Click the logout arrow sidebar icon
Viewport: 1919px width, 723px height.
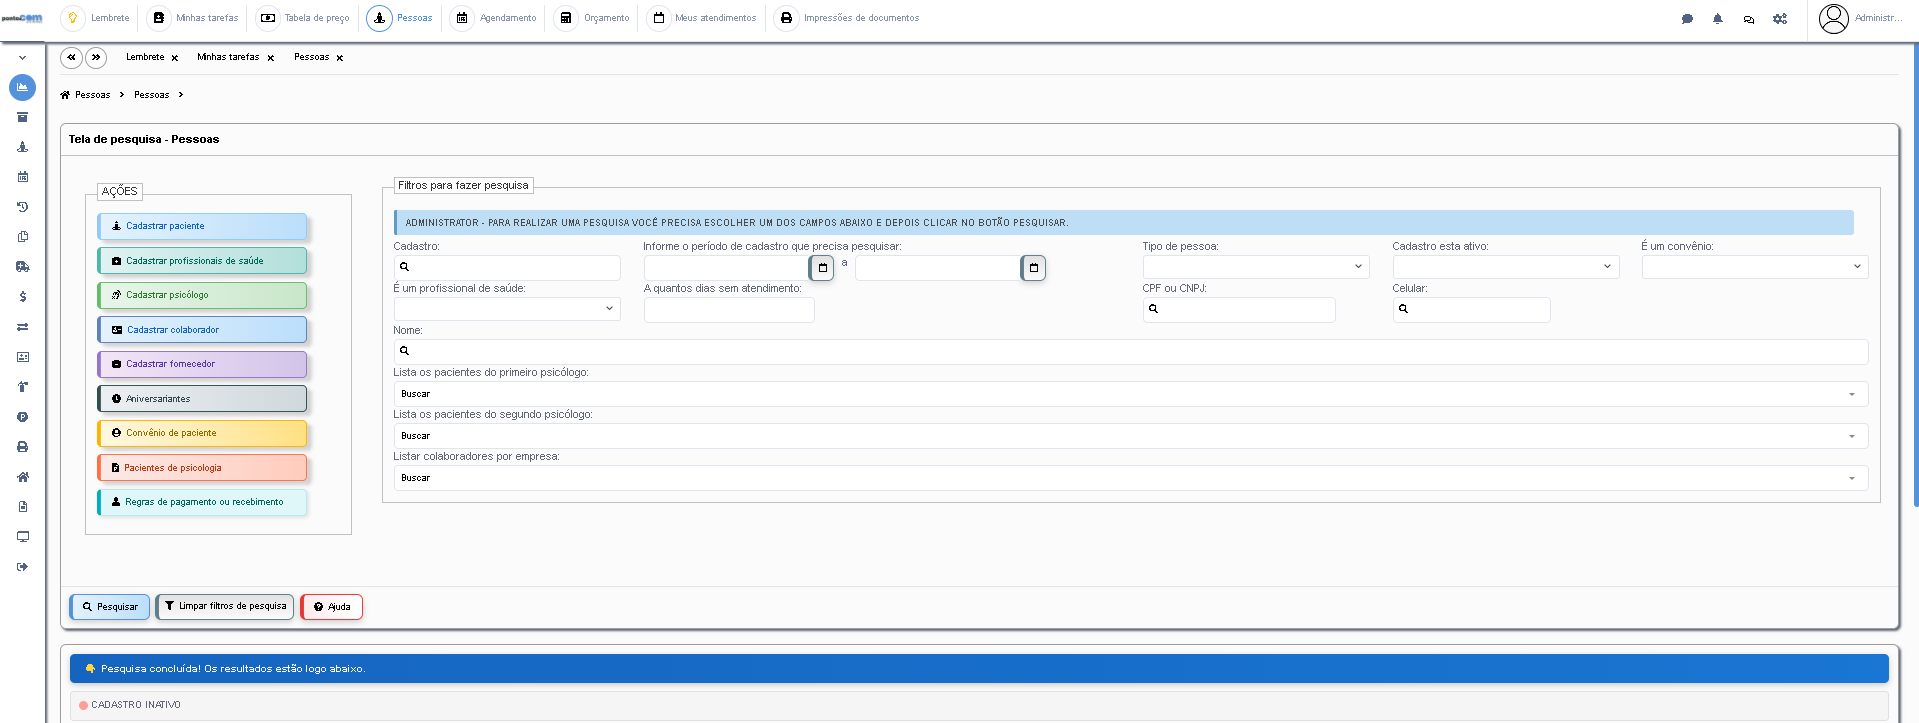pos(22,567)
